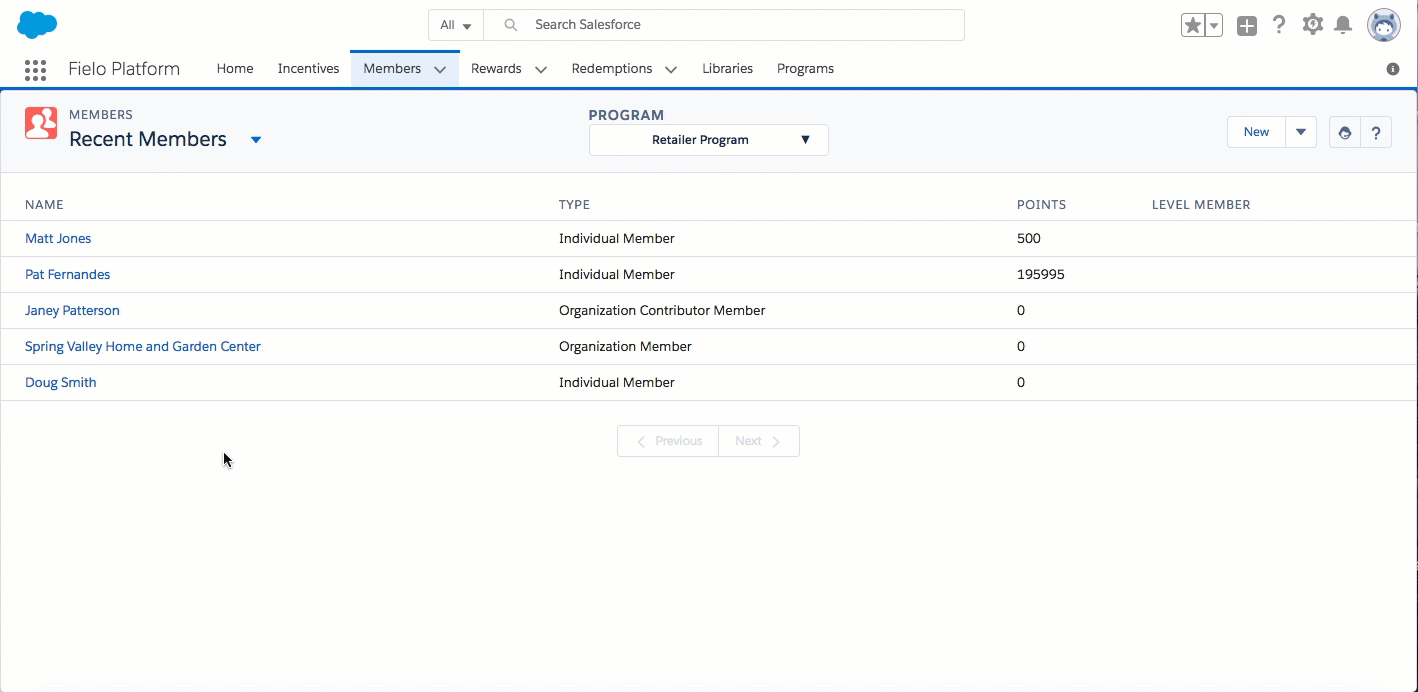Open Pat Fernandes member record
Screen dimensions: 1418x692
68,275
